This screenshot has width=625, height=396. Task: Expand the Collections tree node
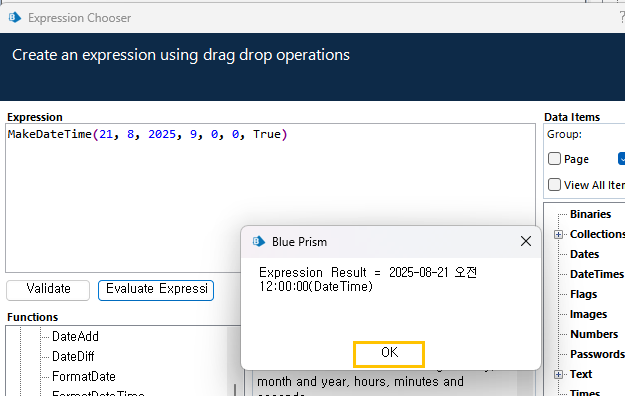pos(558,234)
